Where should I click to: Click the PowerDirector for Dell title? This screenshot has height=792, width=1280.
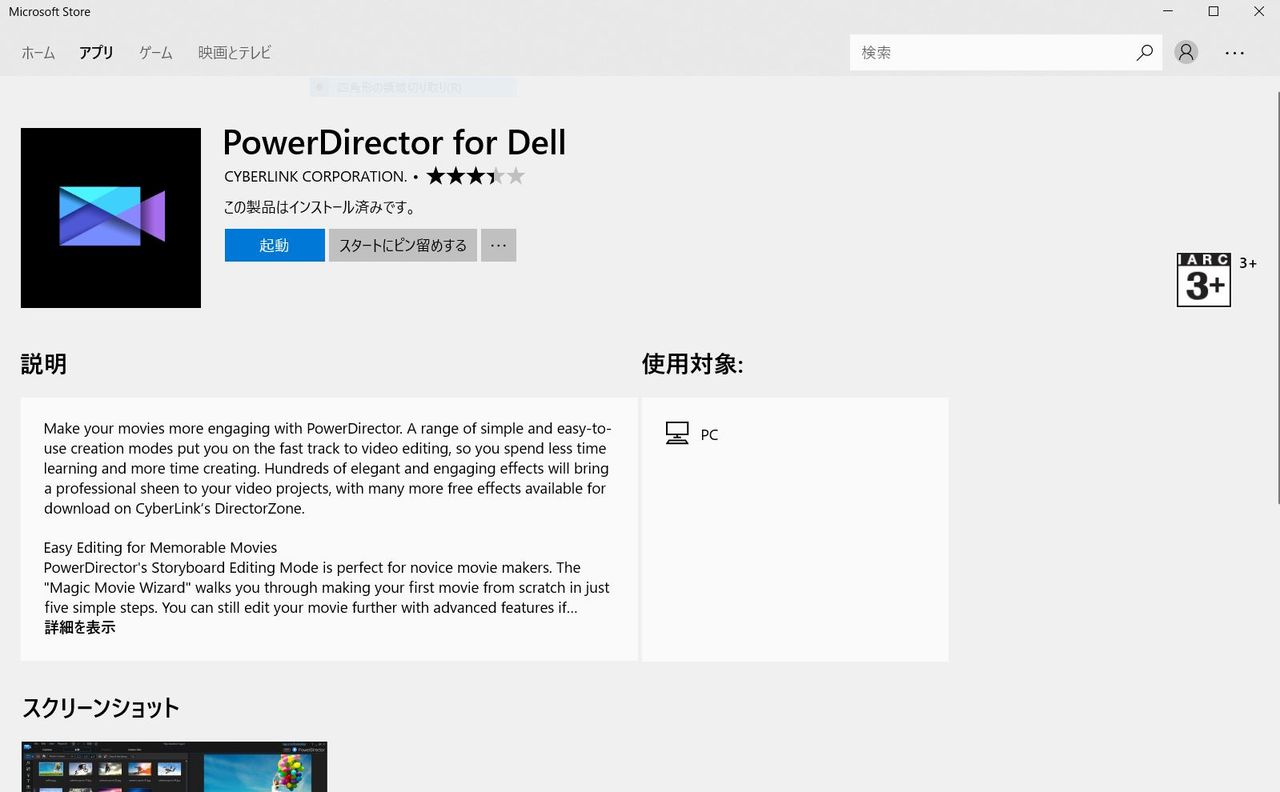click(x=394, y=142)
